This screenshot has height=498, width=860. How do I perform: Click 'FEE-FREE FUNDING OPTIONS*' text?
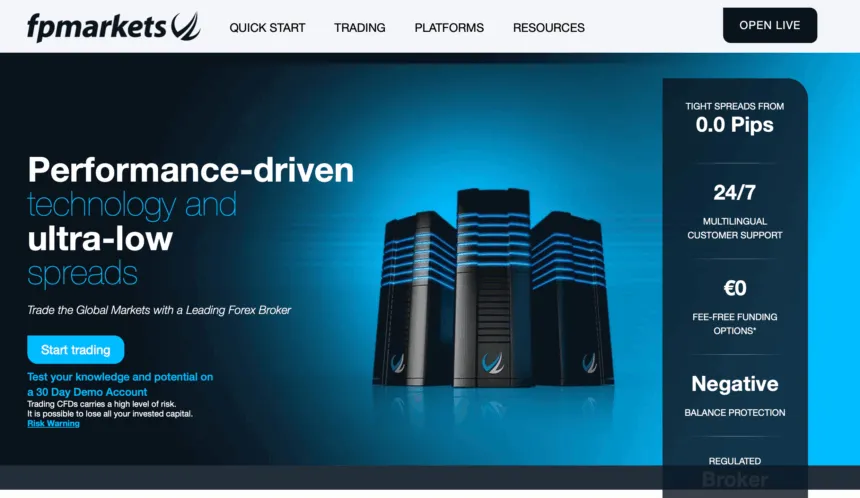[x=734, y=324]
